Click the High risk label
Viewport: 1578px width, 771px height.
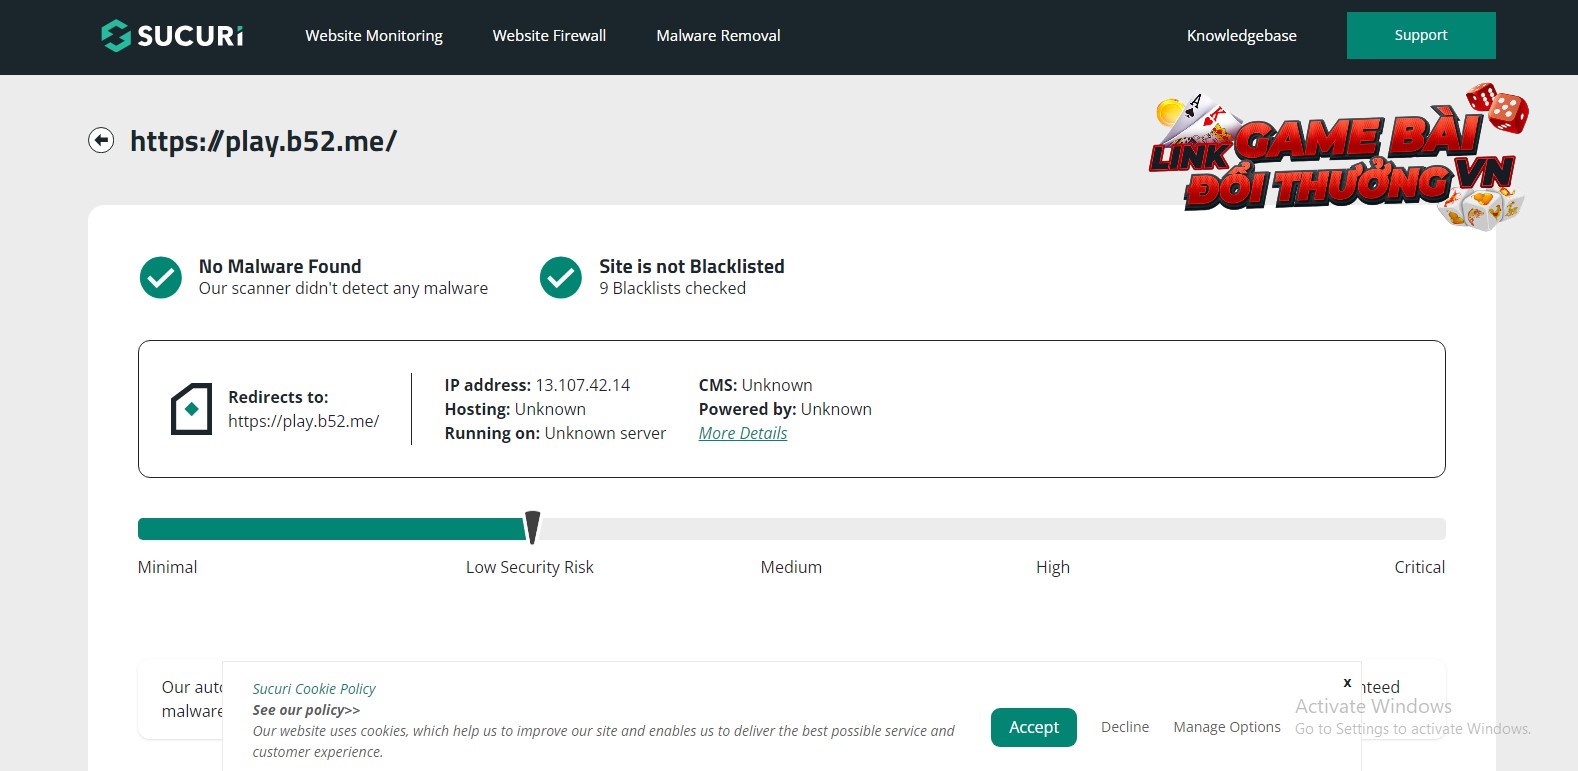tap(1053, 567)
